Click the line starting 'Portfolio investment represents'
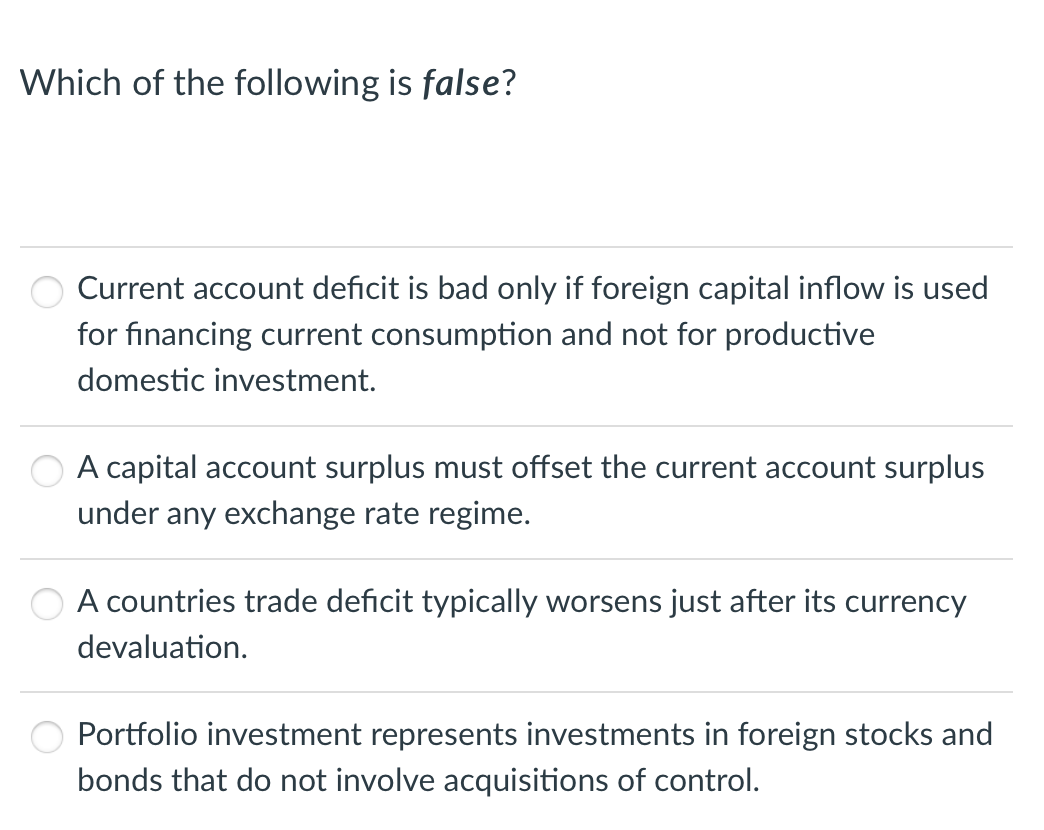Viewport: 1044px width, 830px height. coord(535,735)
